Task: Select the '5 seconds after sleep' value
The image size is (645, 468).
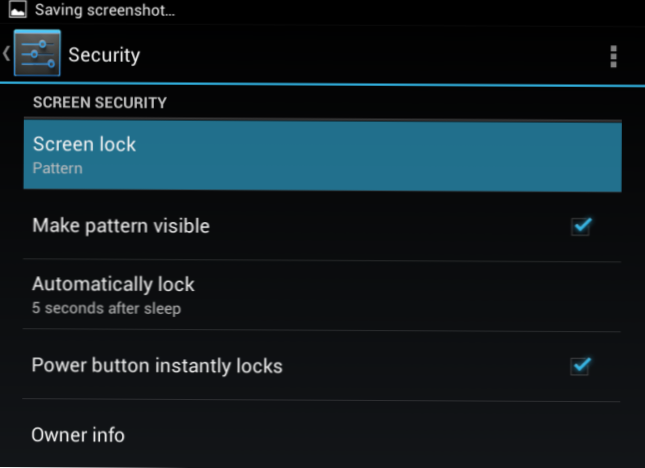Action: 106,308
